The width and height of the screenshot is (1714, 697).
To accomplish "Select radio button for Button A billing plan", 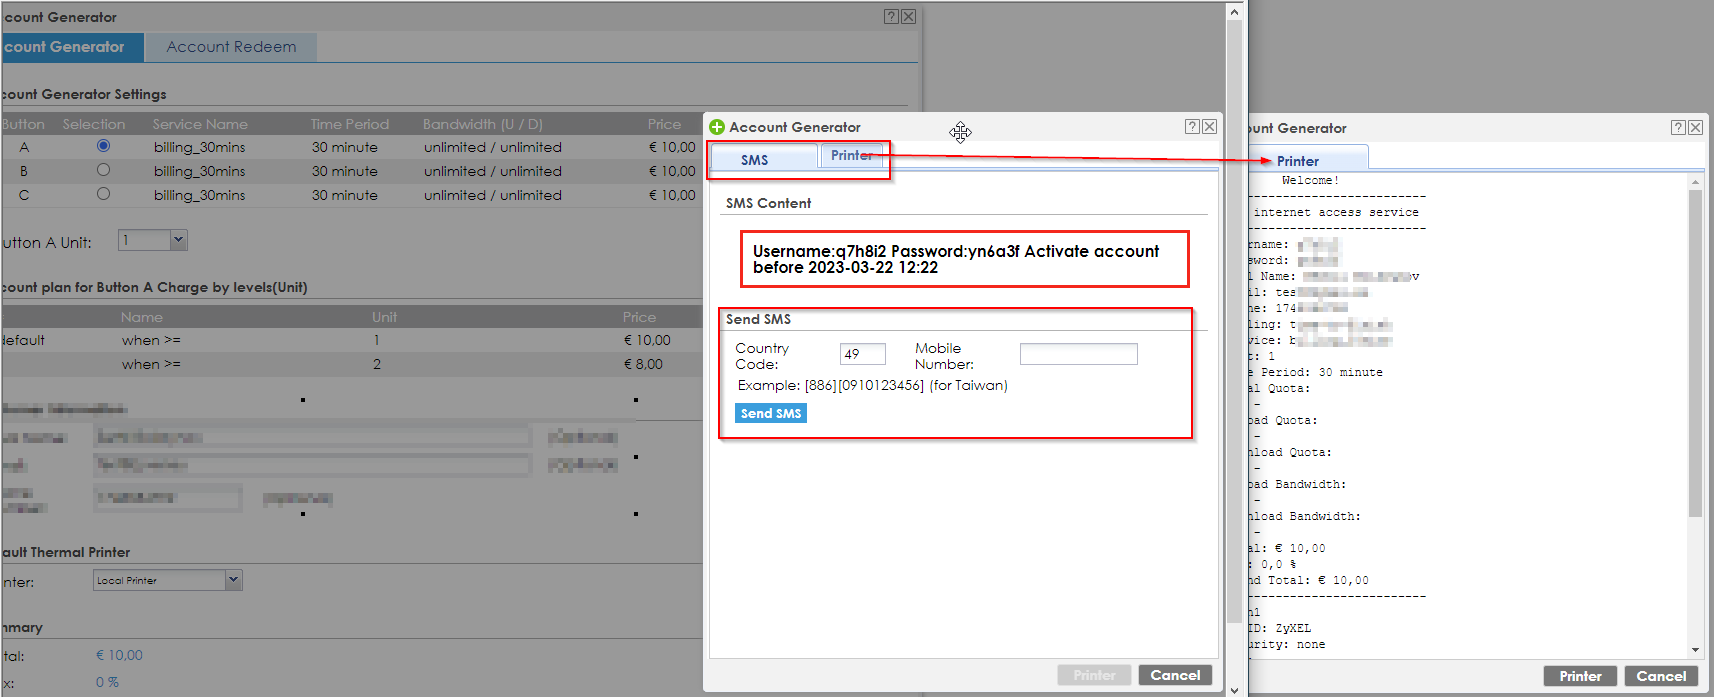I will tap(103, 146).
